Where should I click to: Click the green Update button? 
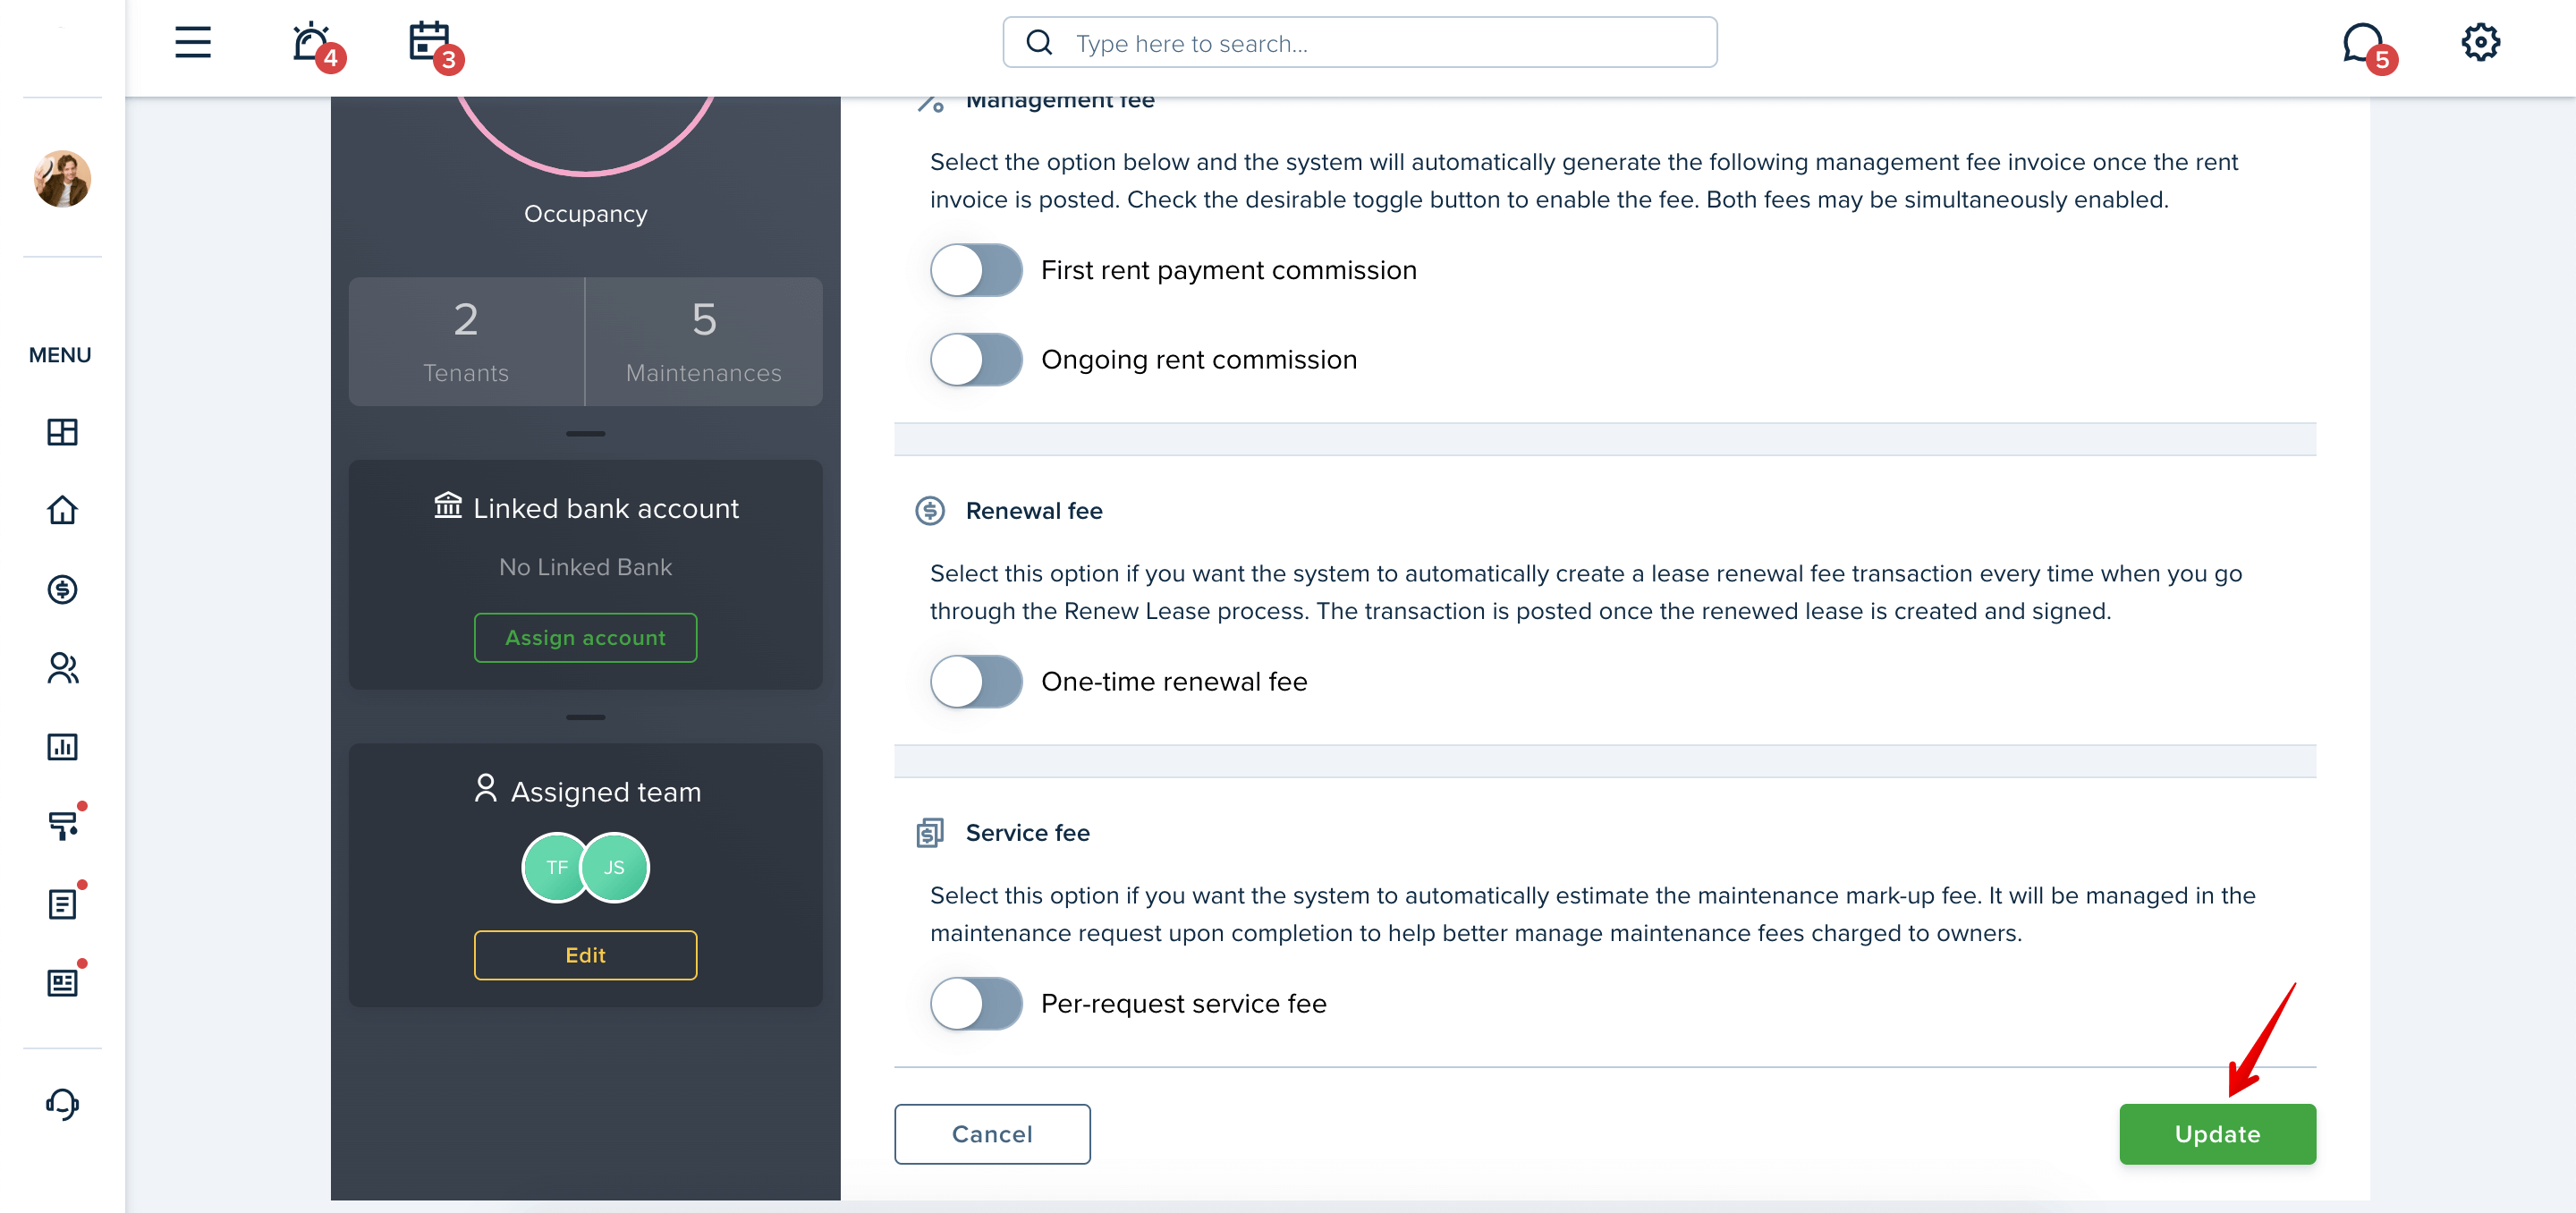click(2217, 1134)
